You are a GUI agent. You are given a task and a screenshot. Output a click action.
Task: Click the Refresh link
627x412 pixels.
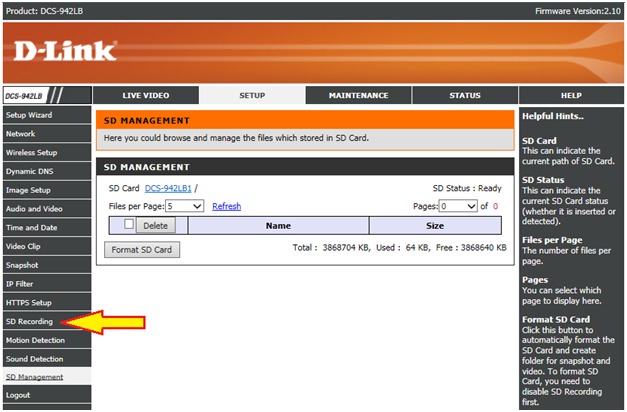[226, 206]
